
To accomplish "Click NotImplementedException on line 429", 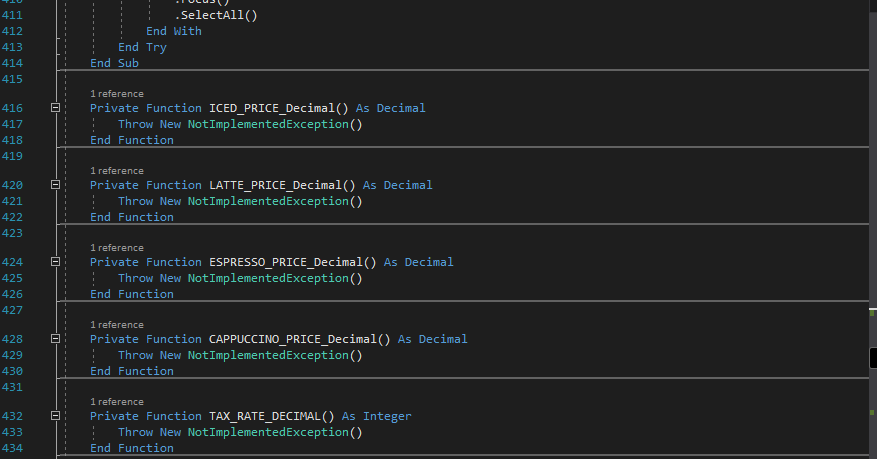I will coord(268,356).
